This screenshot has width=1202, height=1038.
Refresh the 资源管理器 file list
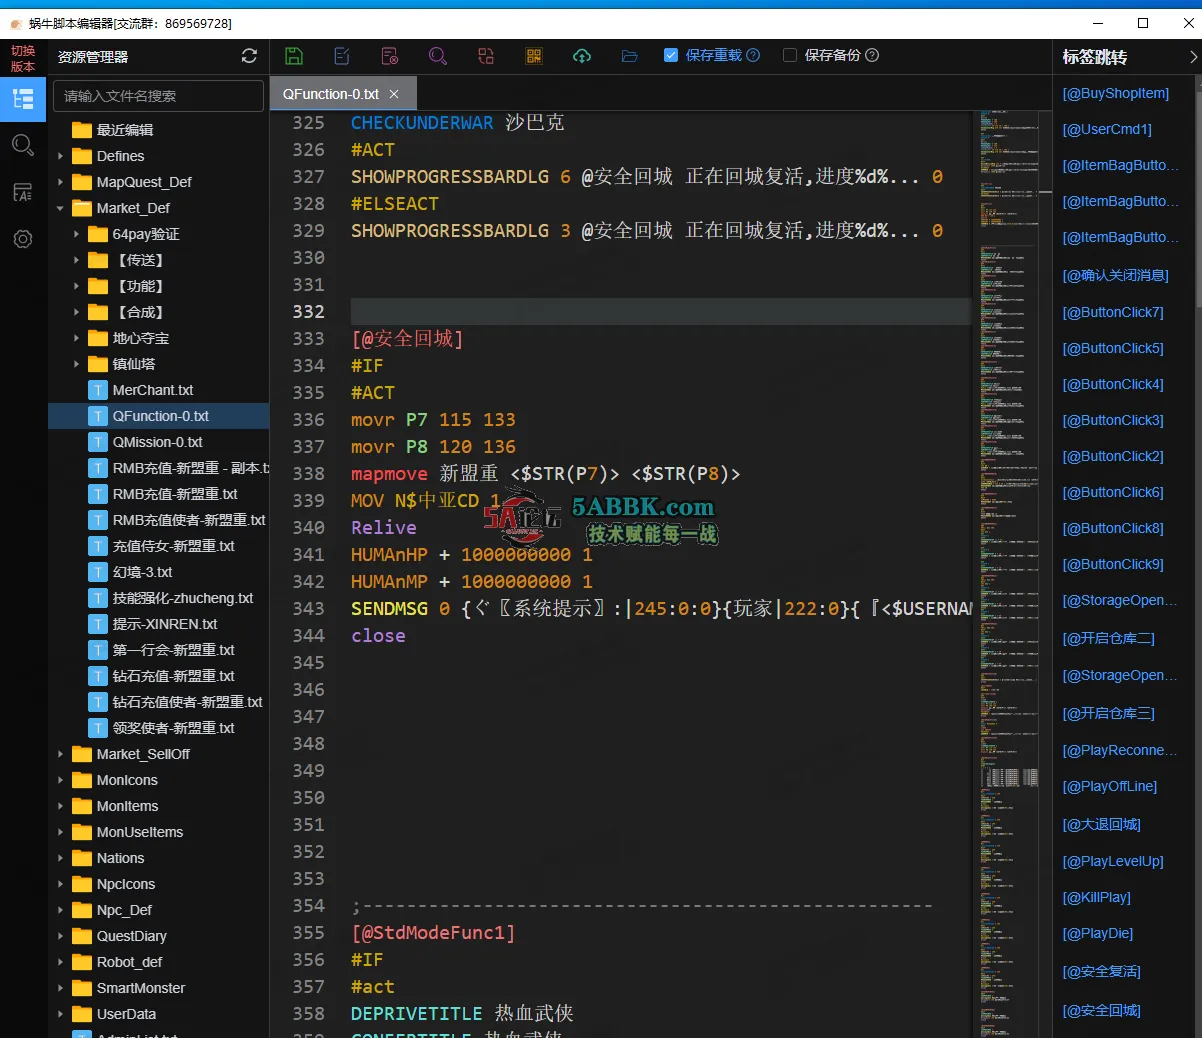(249, 56)
